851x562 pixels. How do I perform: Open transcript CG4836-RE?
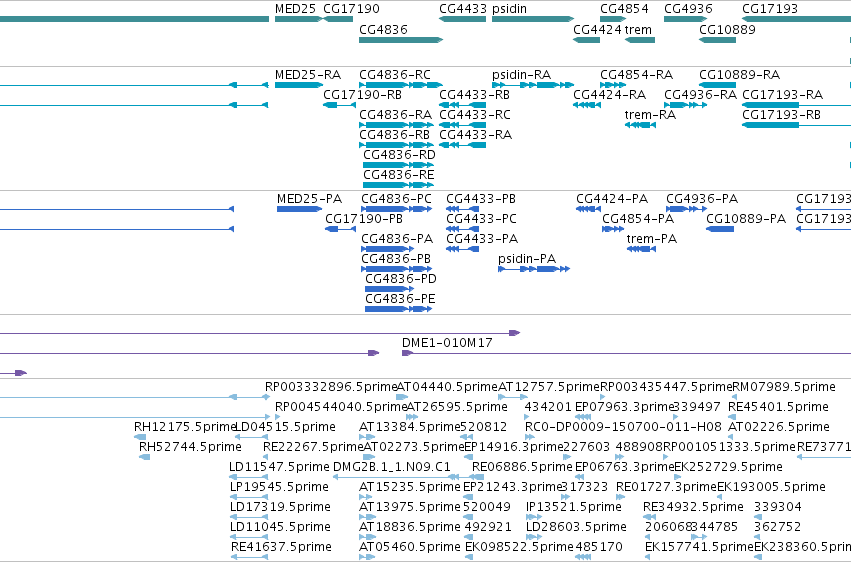(398, 175)
